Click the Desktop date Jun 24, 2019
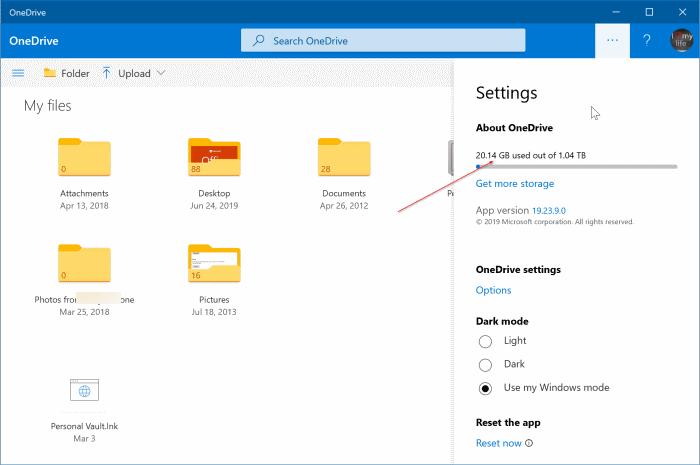This screenshot has height=465, width=700. [214, 206]
